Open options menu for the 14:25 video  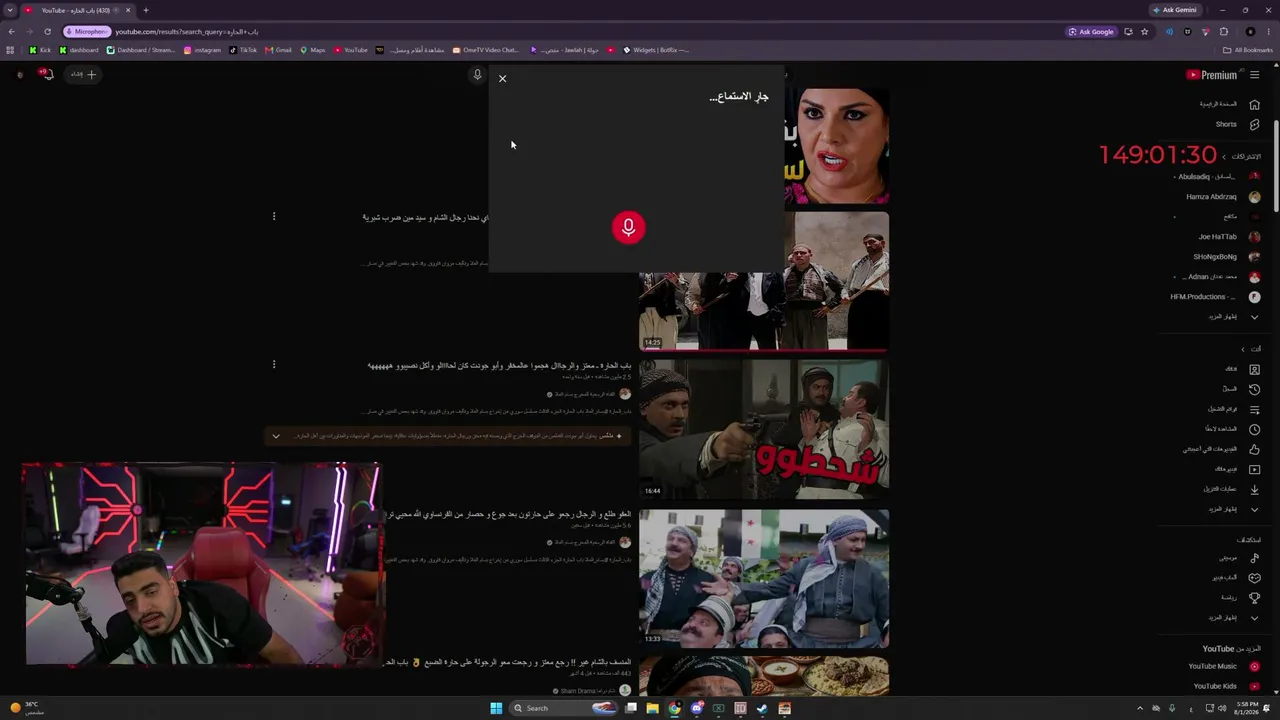274,216
